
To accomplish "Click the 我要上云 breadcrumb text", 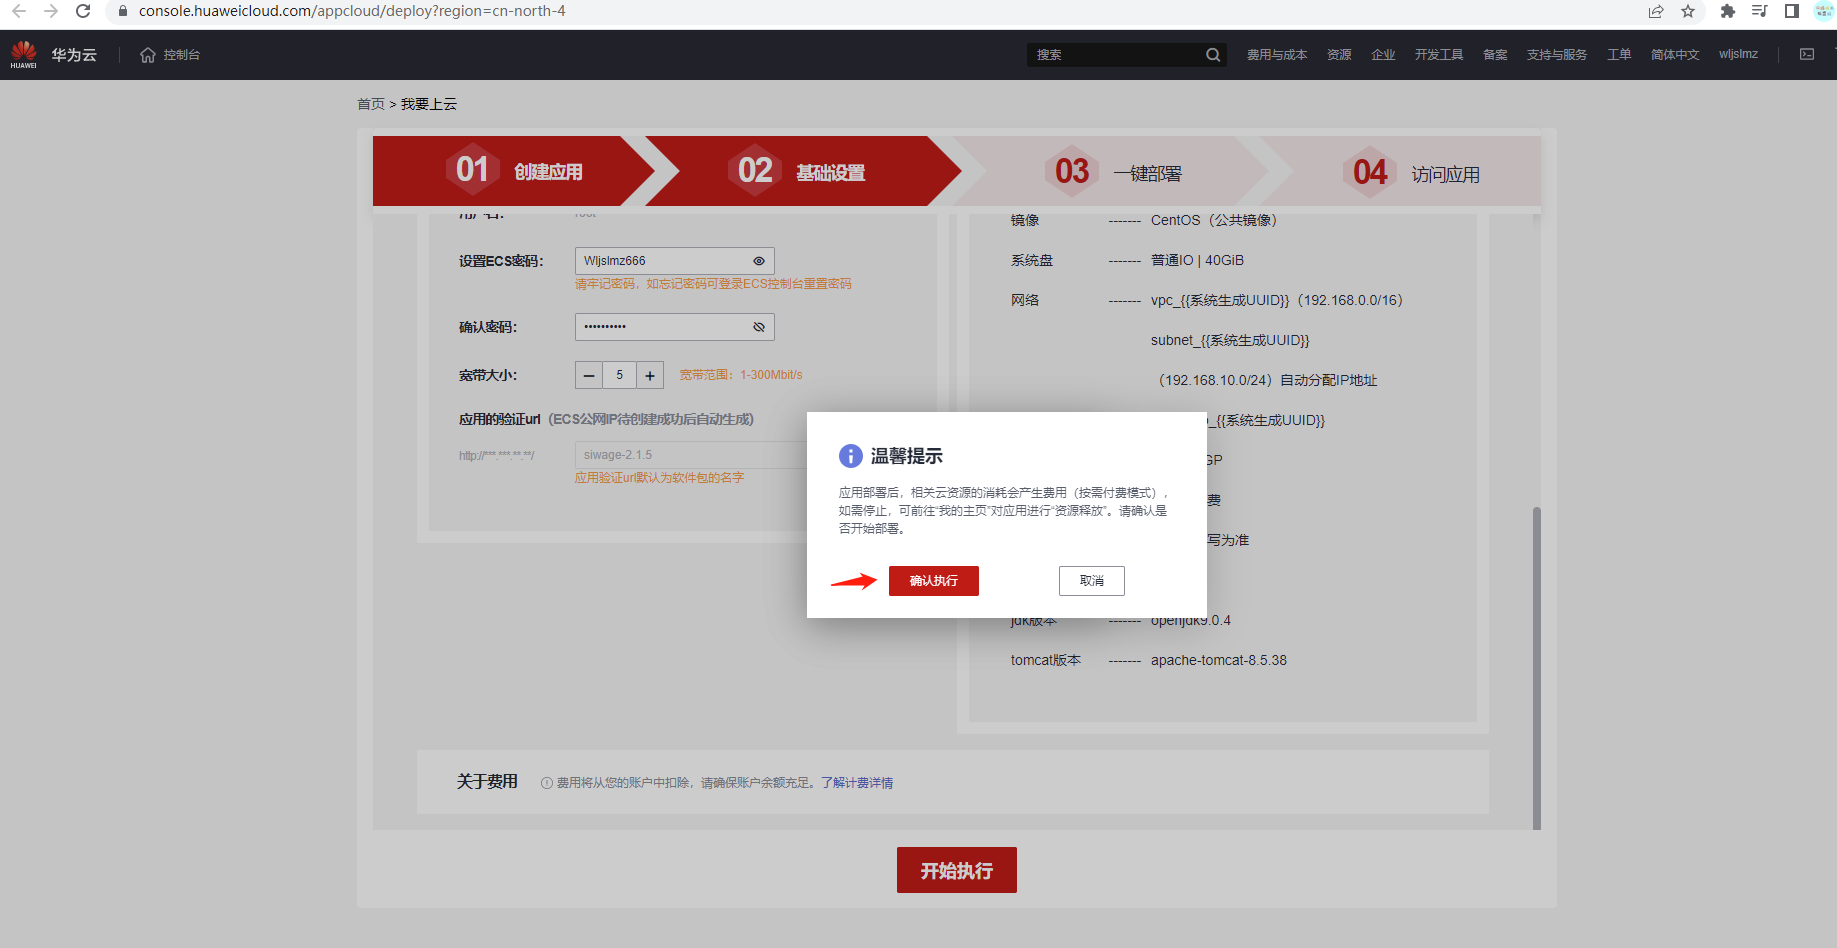I will 429,104.
